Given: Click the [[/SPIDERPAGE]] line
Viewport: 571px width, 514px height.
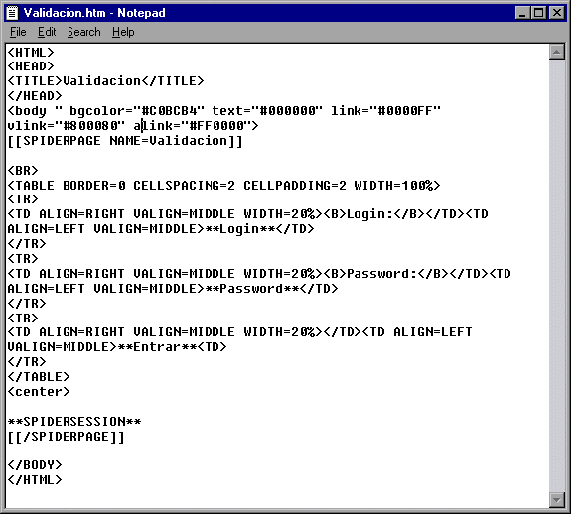Looking at the screenshot, I should point(66,437).
